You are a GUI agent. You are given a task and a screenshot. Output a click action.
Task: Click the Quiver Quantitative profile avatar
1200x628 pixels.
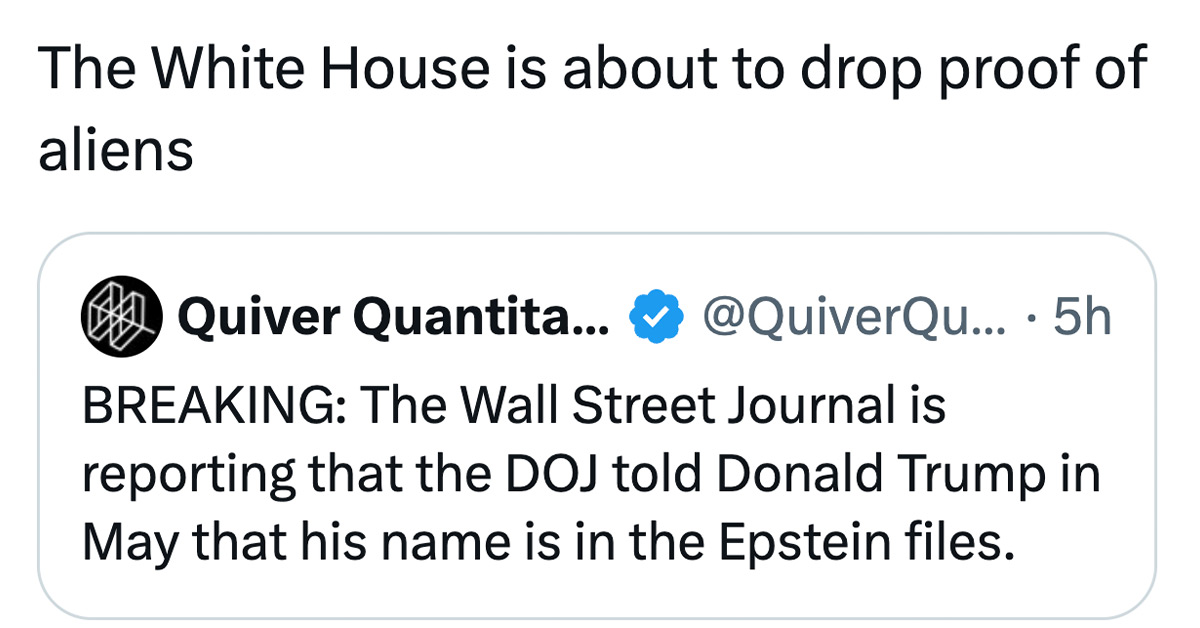click(119, 317)
